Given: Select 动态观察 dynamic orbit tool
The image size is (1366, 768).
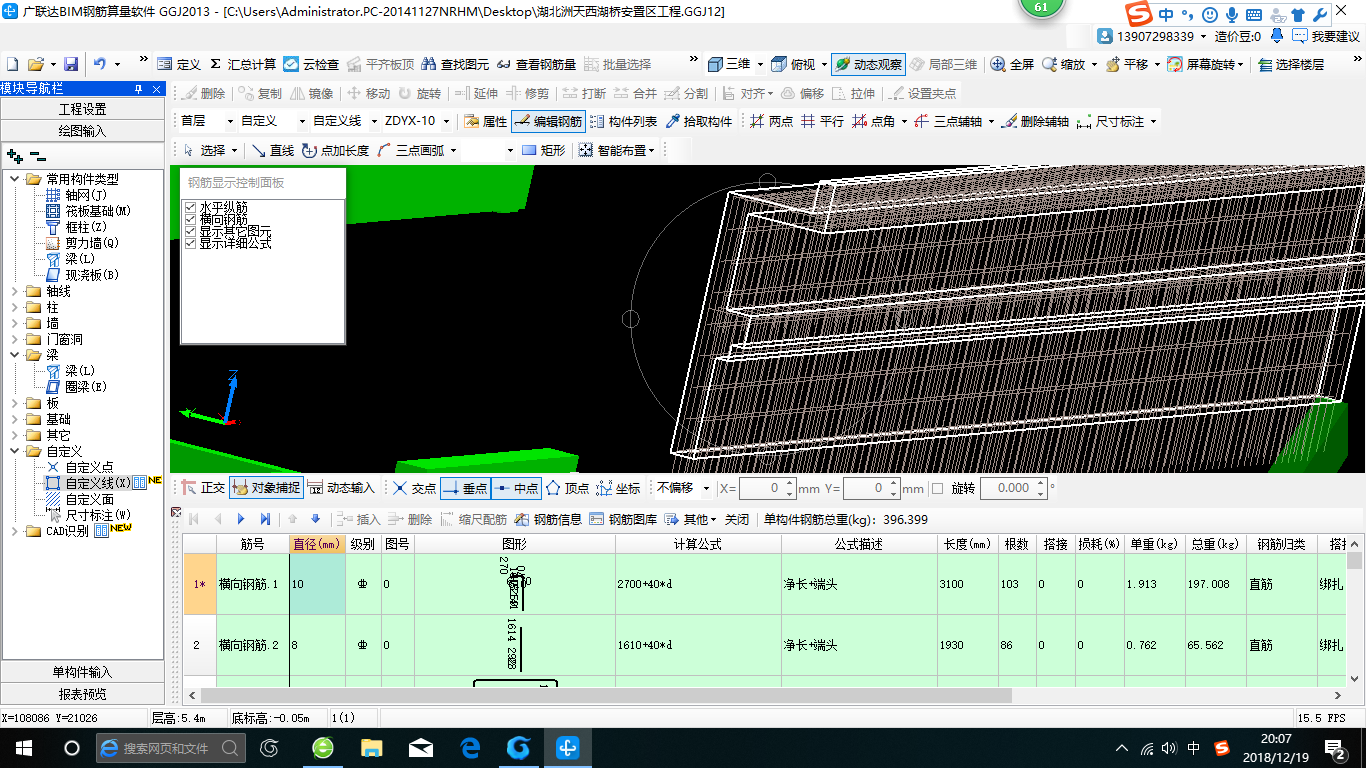Looking at the screenshot, I should coord(868,64).
